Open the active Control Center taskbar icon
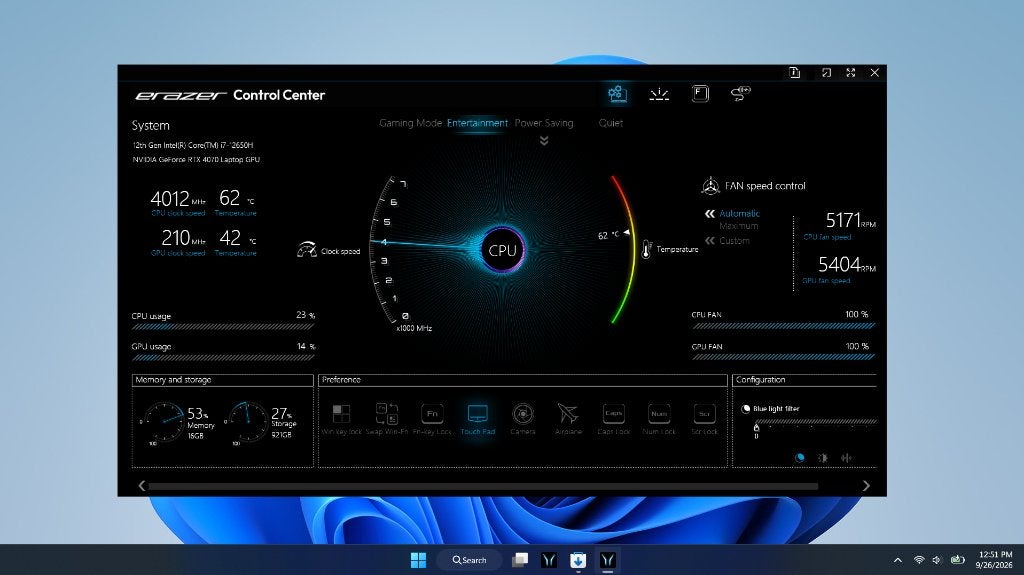 click(x=607, y=560)
